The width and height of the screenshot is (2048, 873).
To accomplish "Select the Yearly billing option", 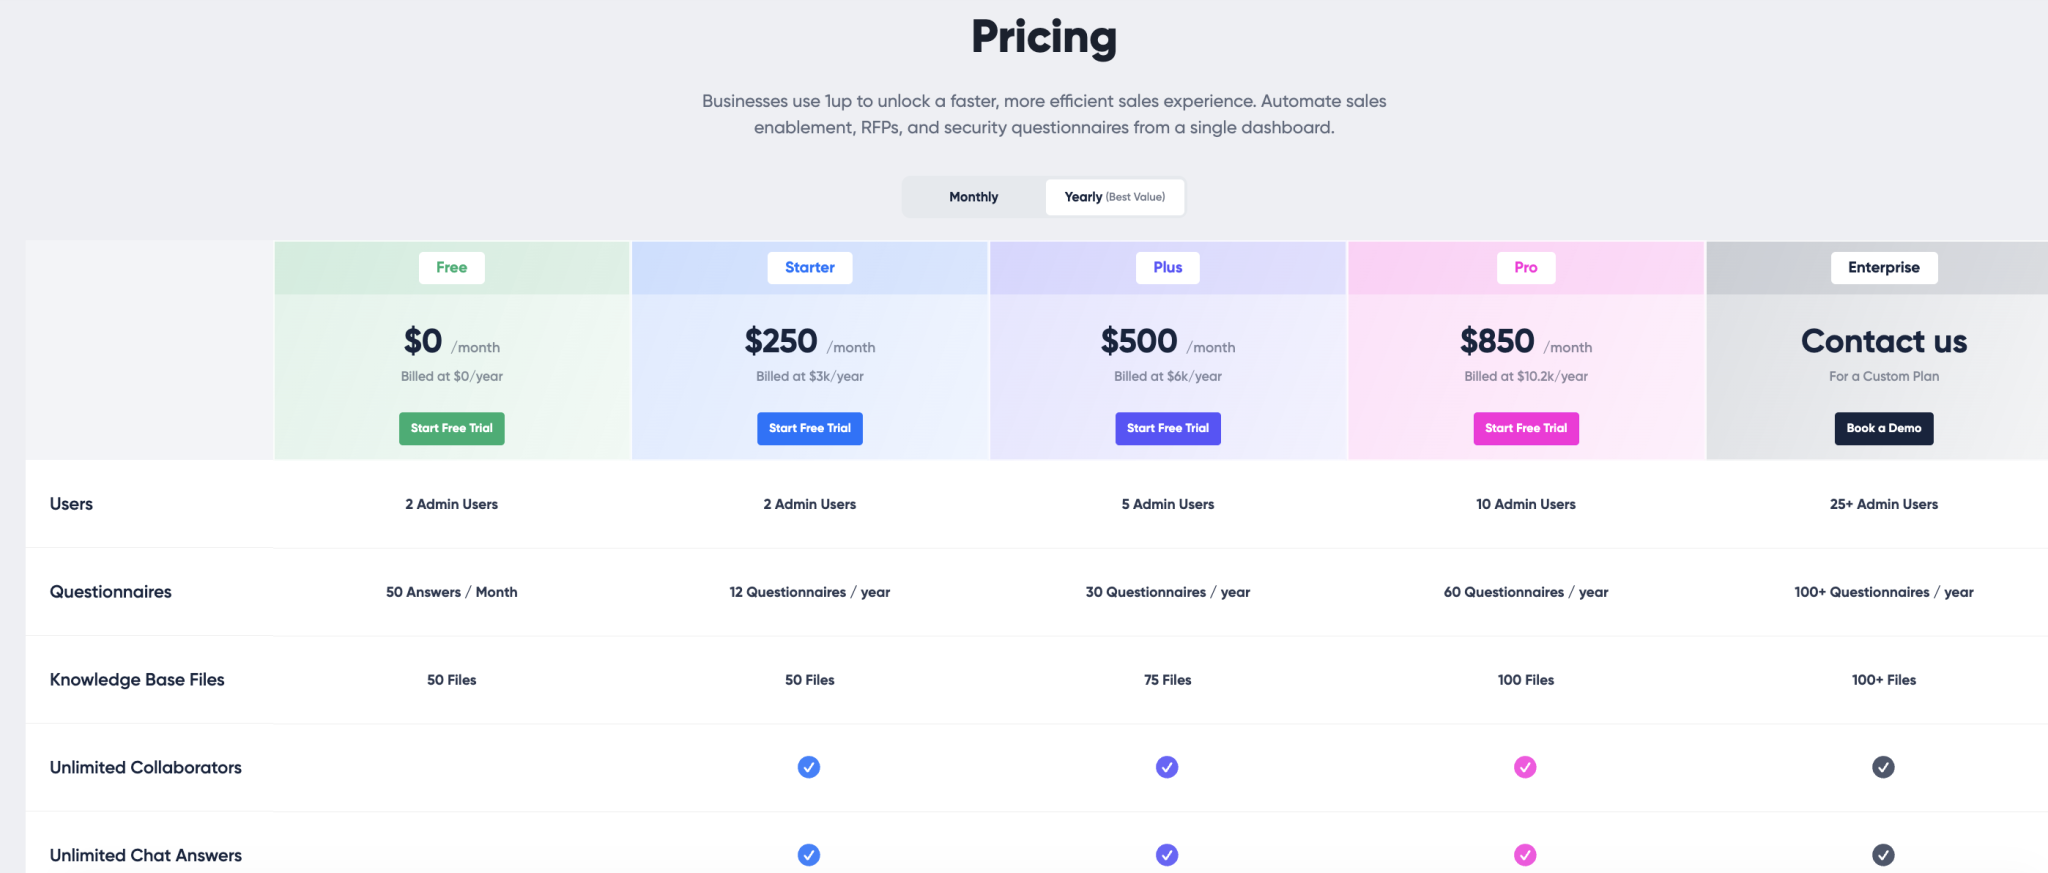I will 1114,197.
